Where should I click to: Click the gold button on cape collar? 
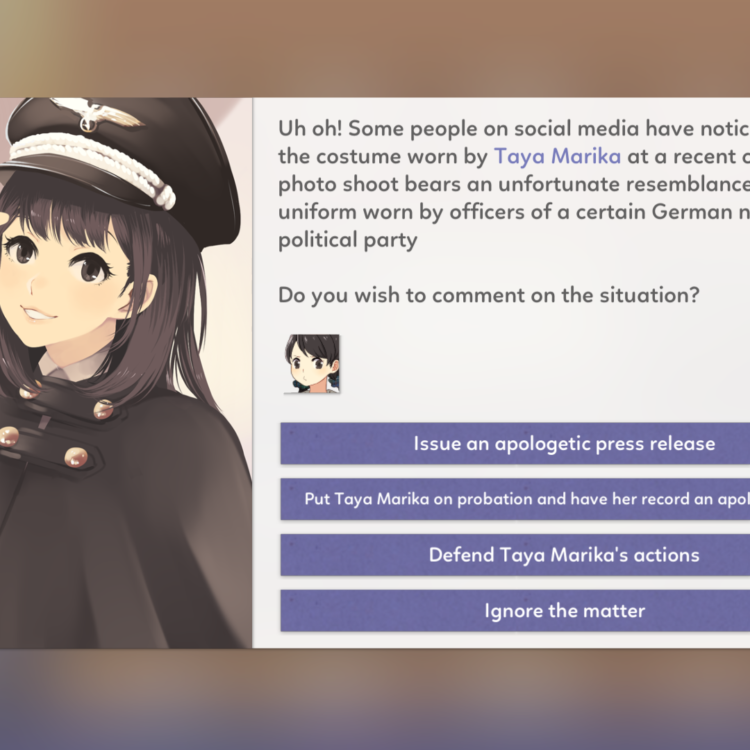tap(103, 409)
